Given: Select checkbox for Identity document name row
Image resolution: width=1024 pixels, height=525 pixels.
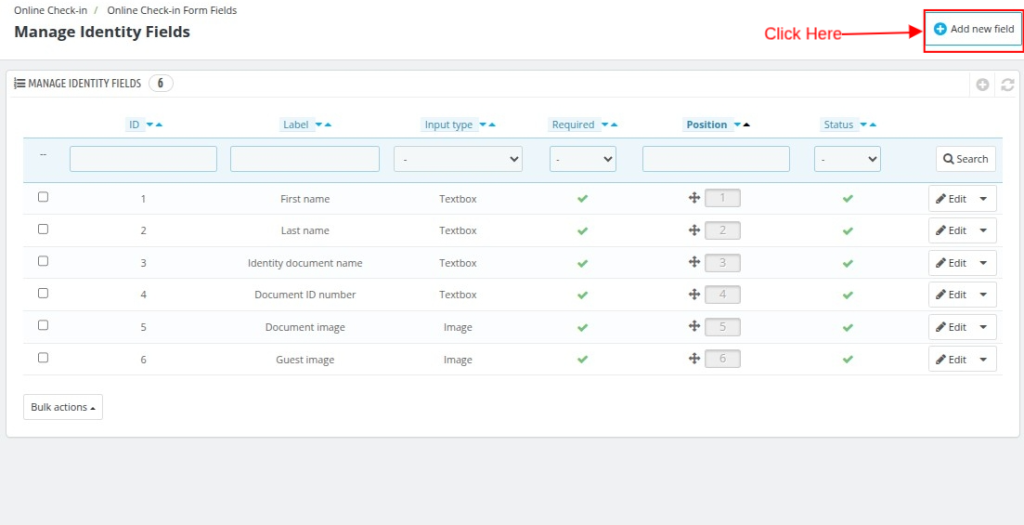Looking at the screenshot, I should coord(43,261).
